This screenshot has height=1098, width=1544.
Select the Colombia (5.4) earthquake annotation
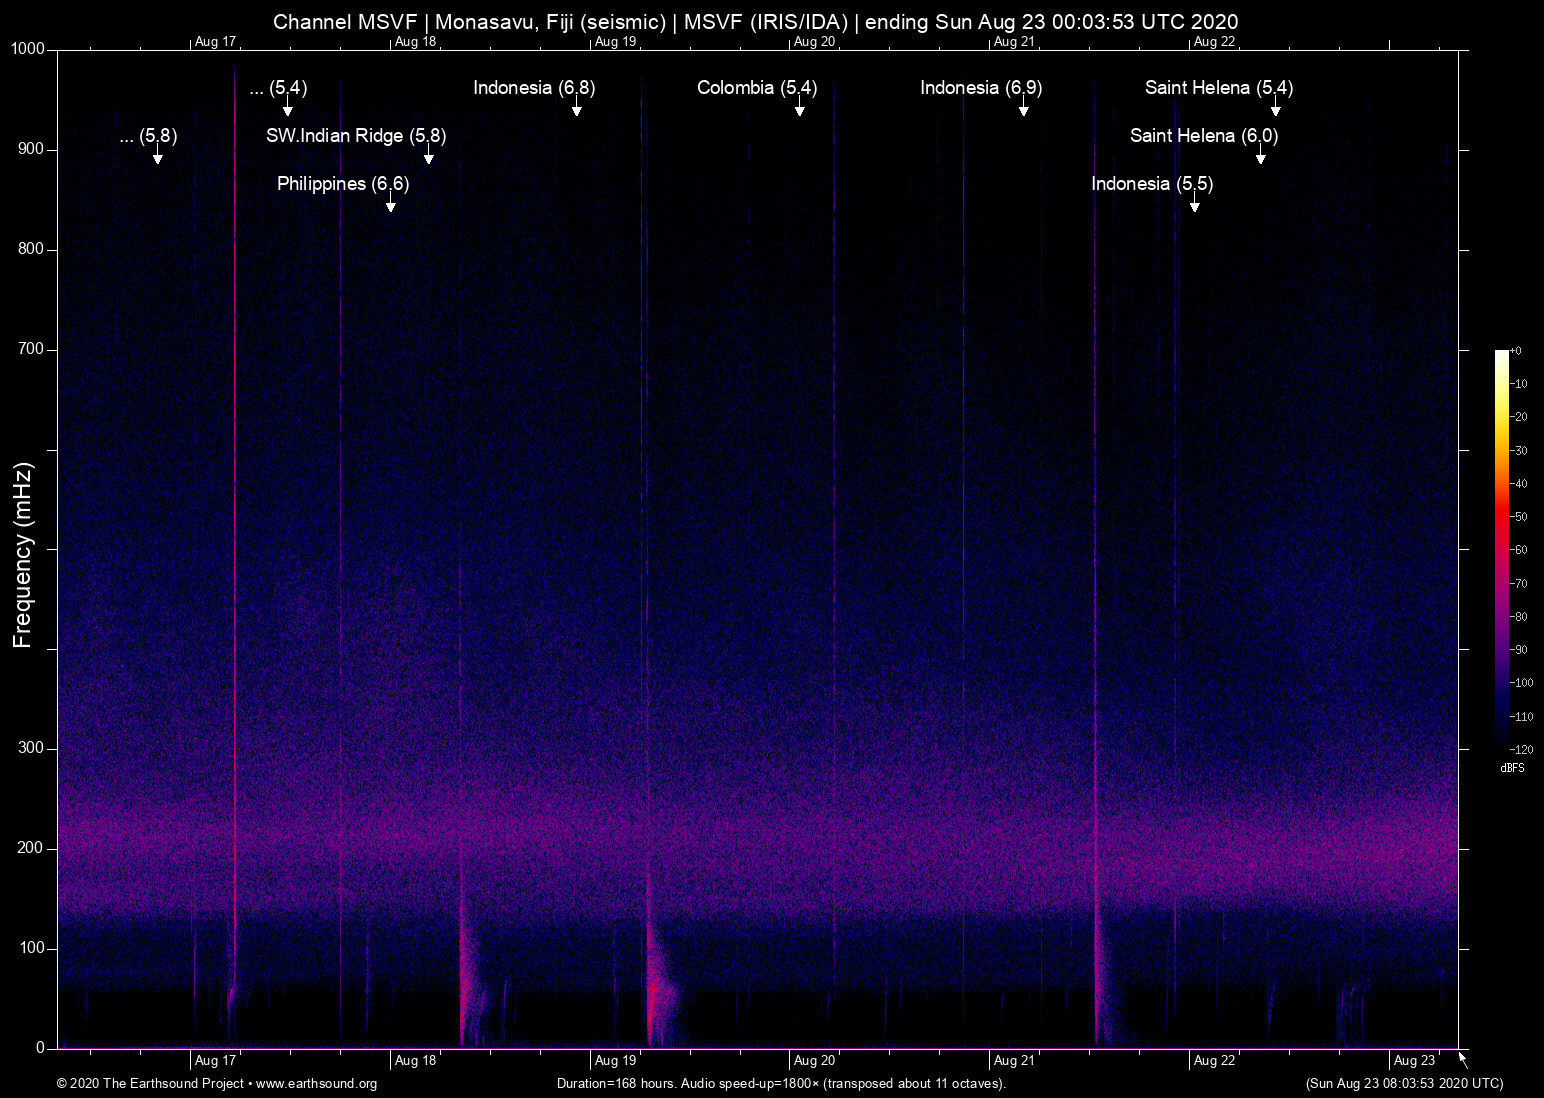coord(757,88)
